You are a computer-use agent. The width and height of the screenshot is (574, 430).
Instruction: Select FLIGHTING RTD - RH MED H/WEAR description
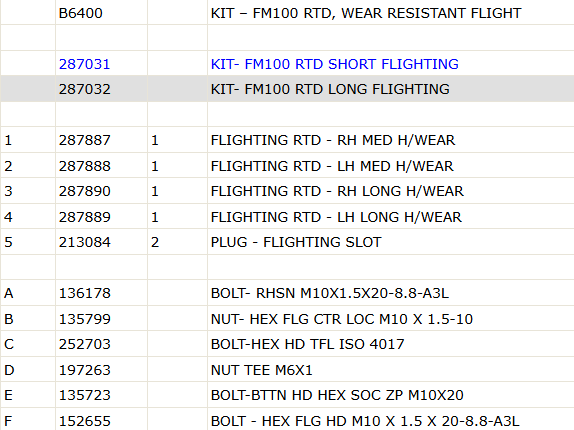[333, 140]
